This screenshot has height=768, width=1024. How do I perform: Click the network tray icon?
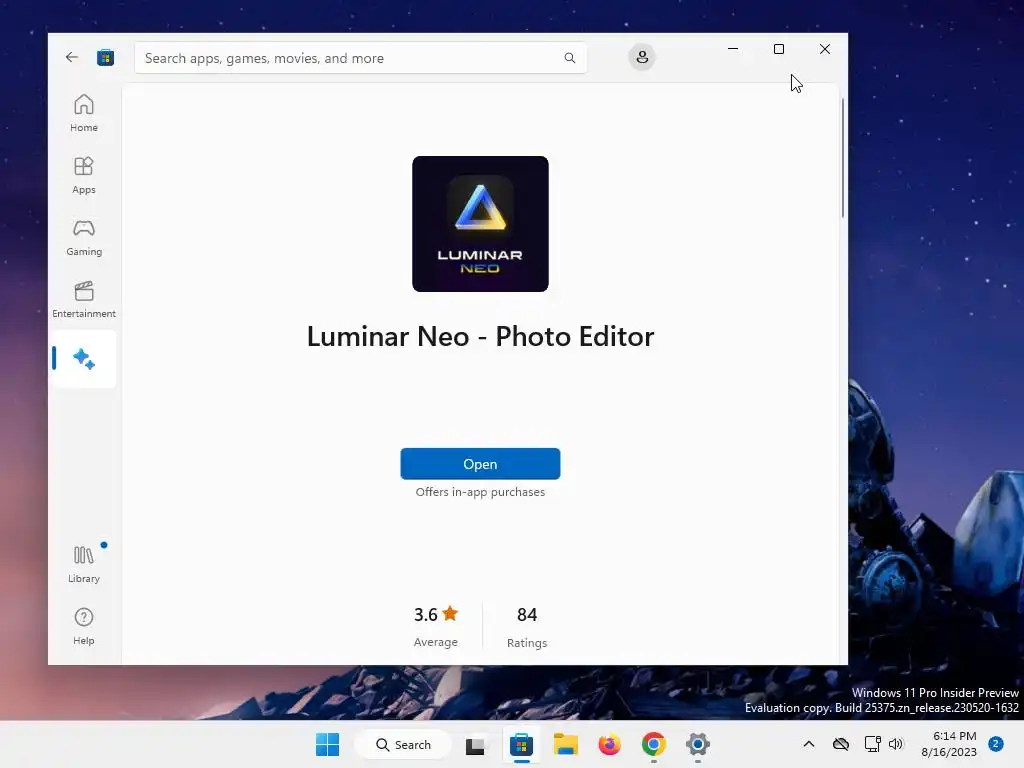pos(872,744)
